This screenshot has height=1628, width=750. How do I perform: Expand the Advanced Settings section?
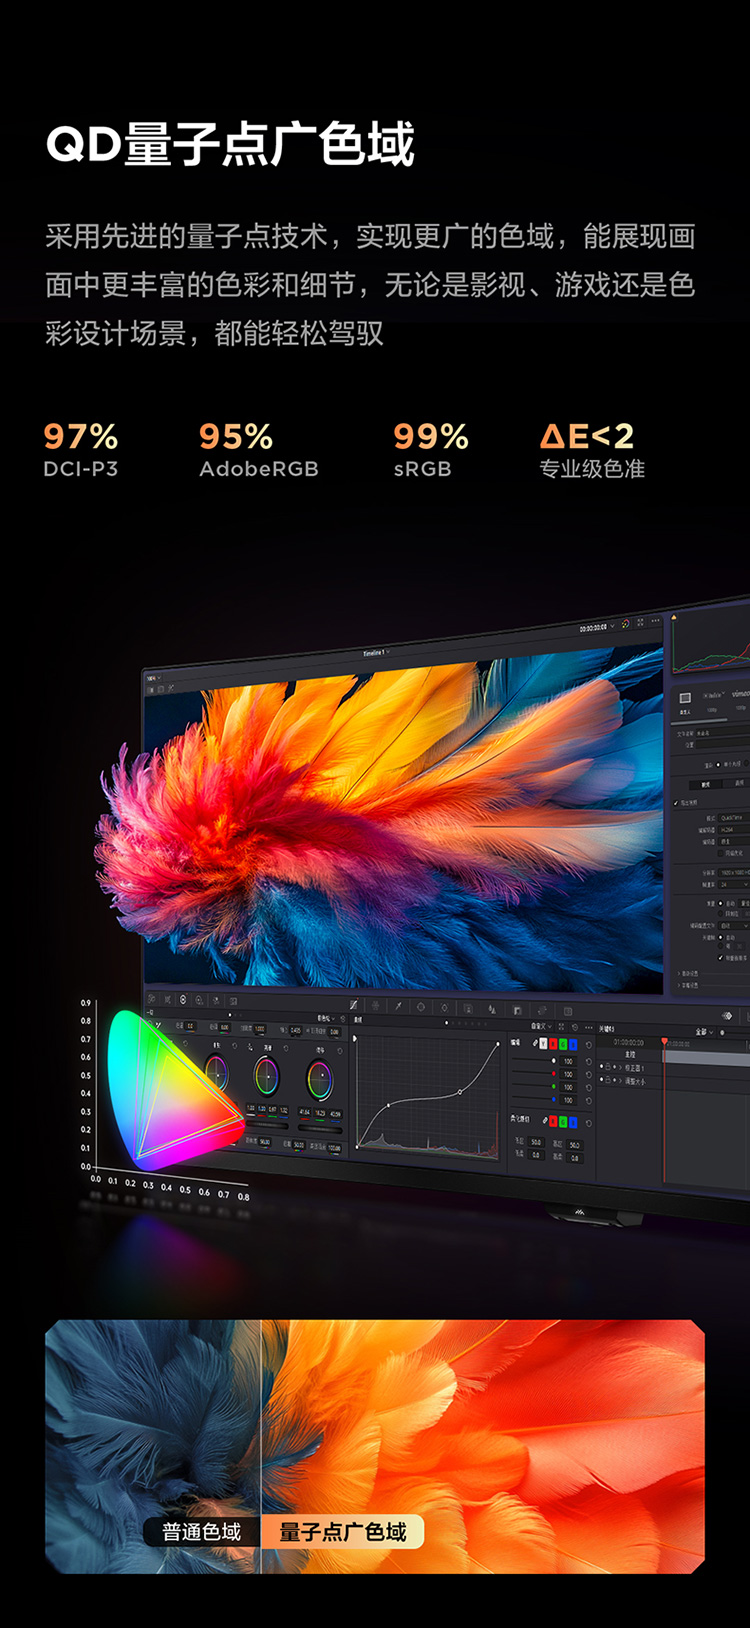tap(688, 973)
